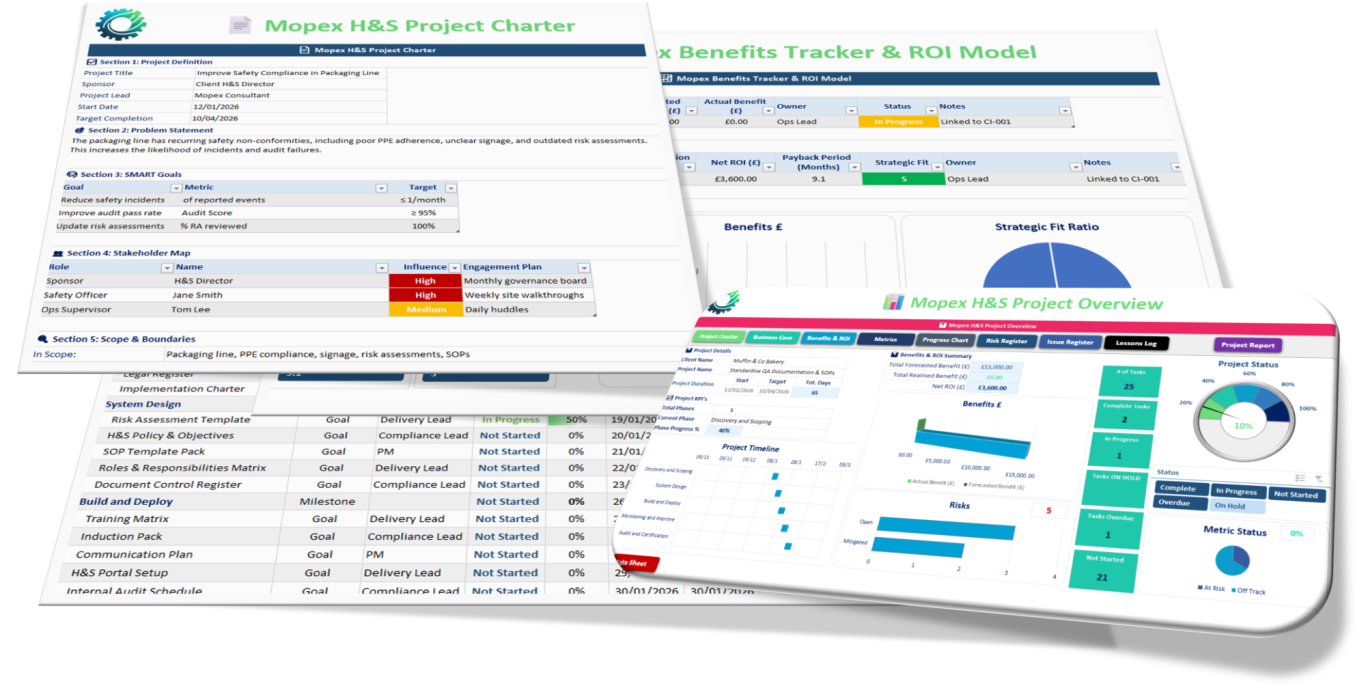Open the Goal column filter dropdown

176,188
